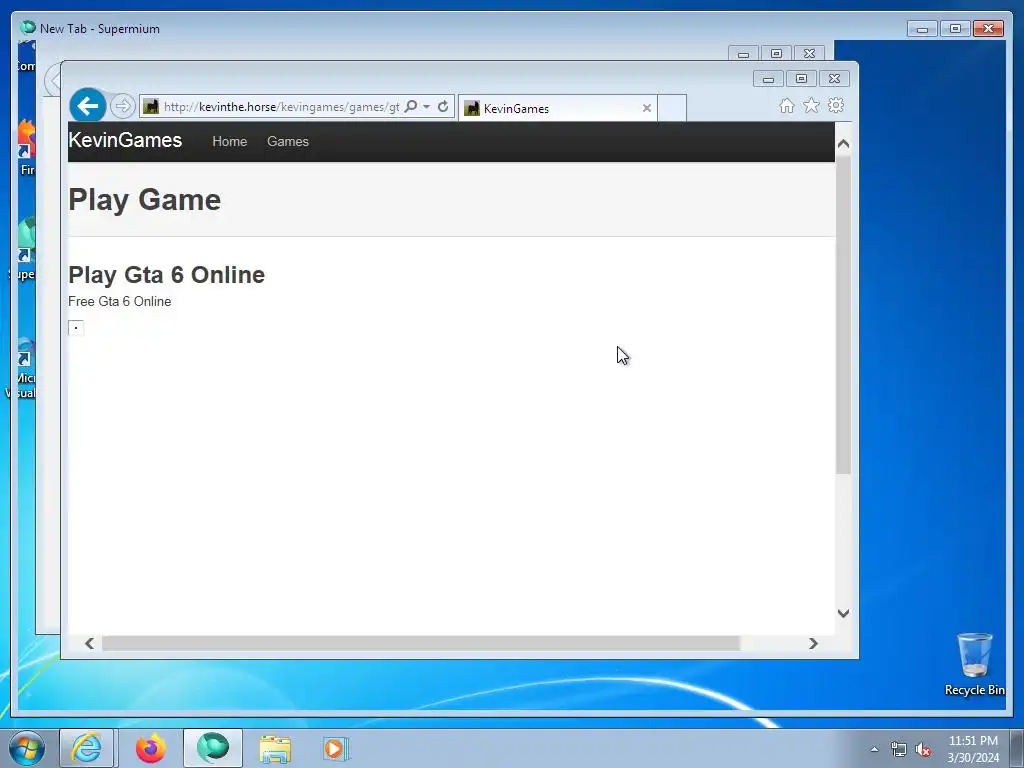Screen dimensions: 1024x768
Task: Open the Home page icon in Internet Explorer
Action: (x=787, y=106)
